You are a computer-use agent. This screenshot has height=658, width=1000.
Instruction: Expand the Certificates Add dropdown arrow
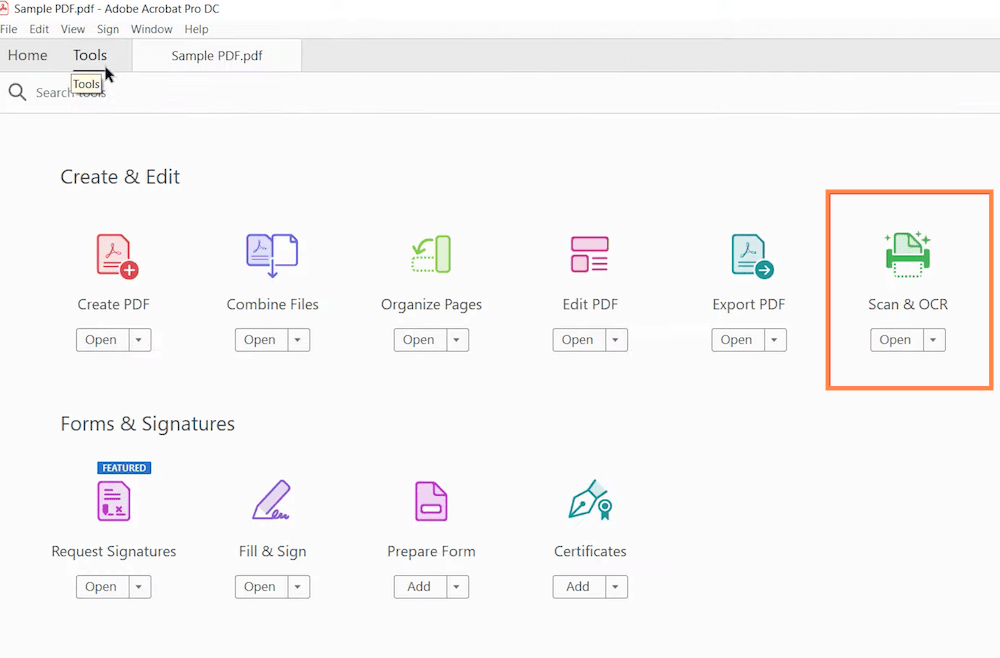coord(615,587)
